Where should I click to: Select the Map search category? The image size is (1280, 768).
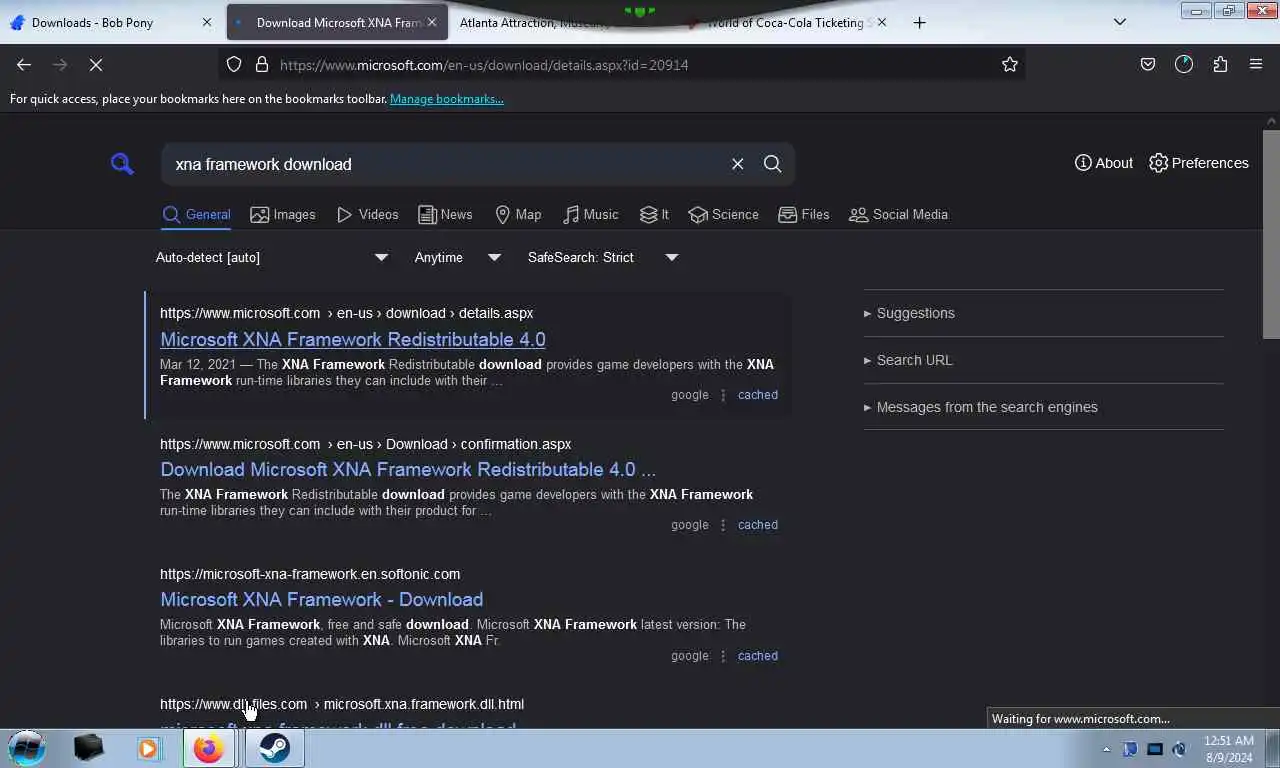(518, 214)
